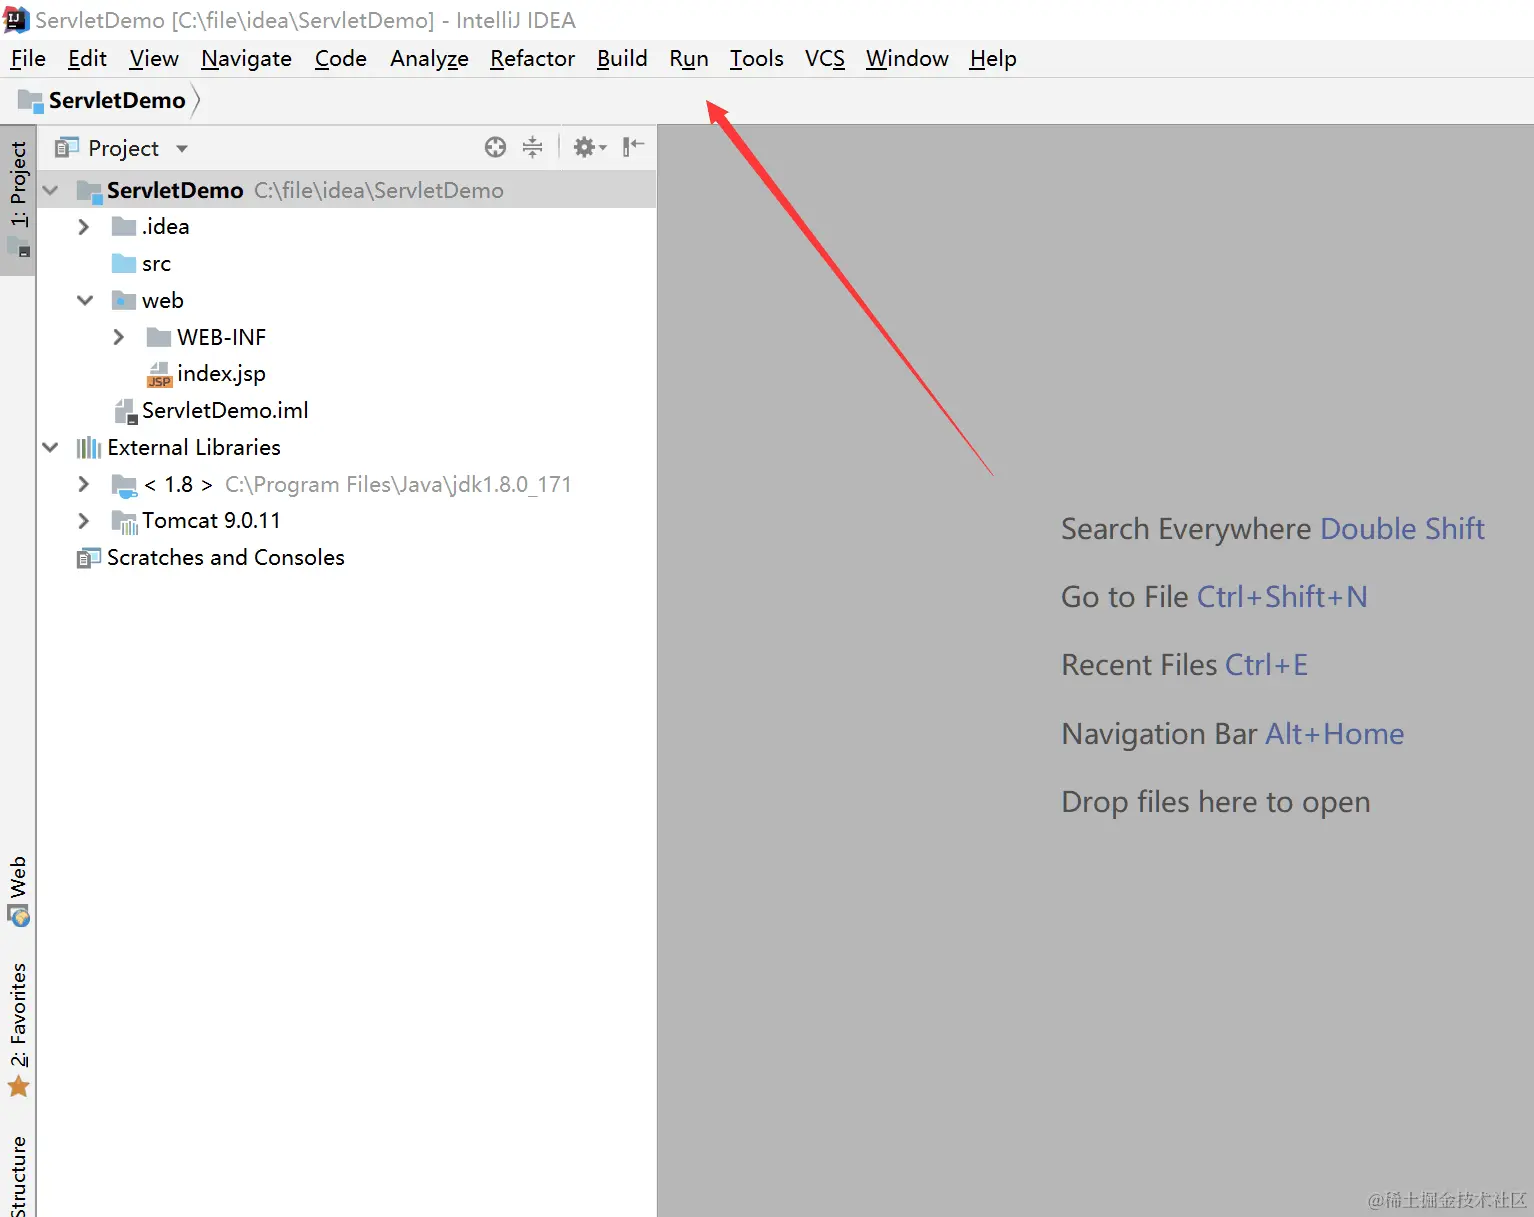The image size is (1534, 1217).
Task: Open the Project view type dropdown arrow
Action: point(182,149)
